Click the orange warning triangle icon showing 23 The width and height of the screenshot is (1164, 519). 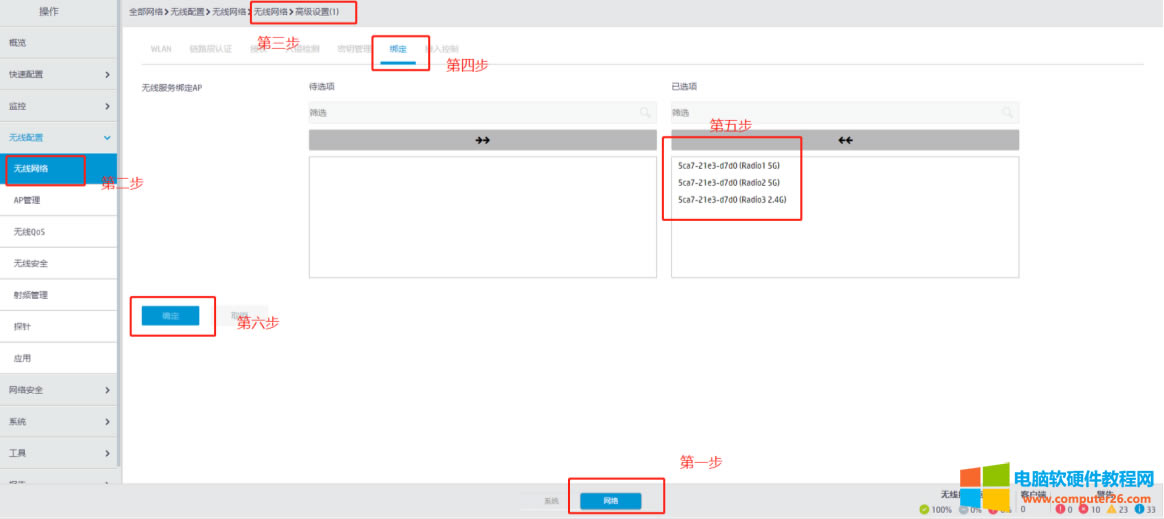click(x=1112, y=509)
